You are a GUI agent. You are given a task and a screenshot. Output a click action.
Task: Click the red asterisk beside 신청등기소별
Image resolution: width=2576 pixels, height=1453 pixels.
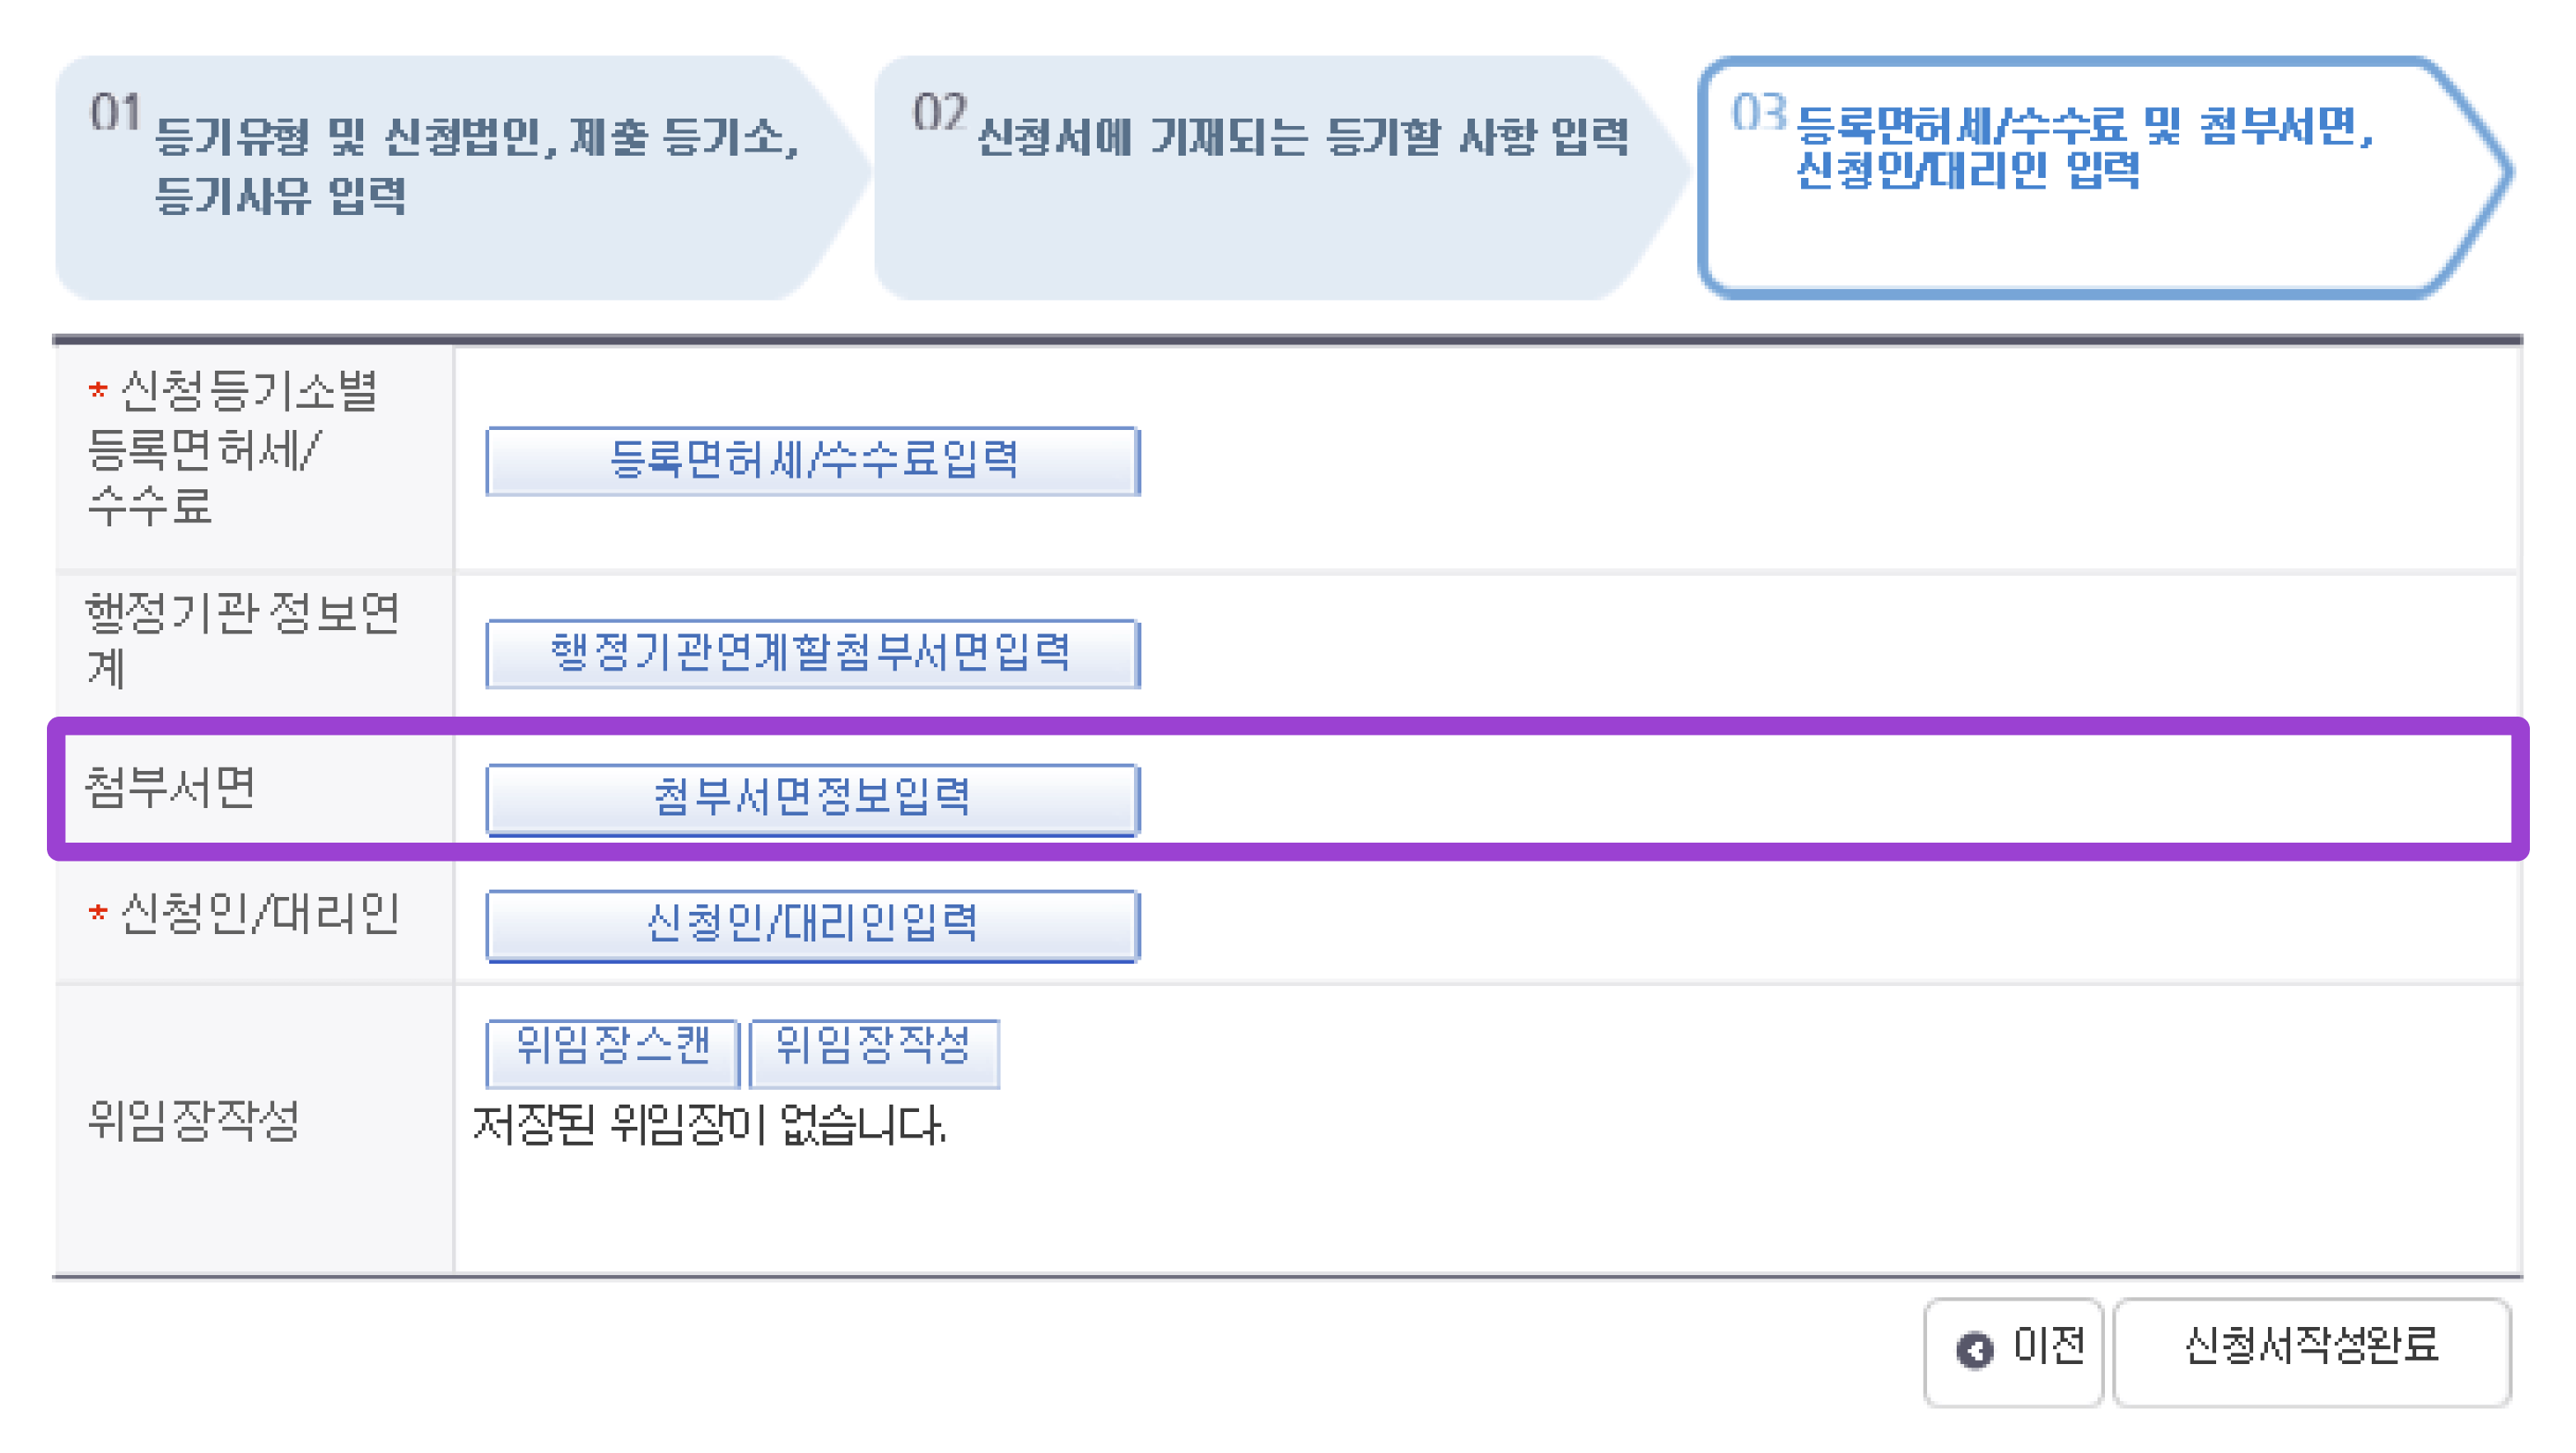click(97, 390)
